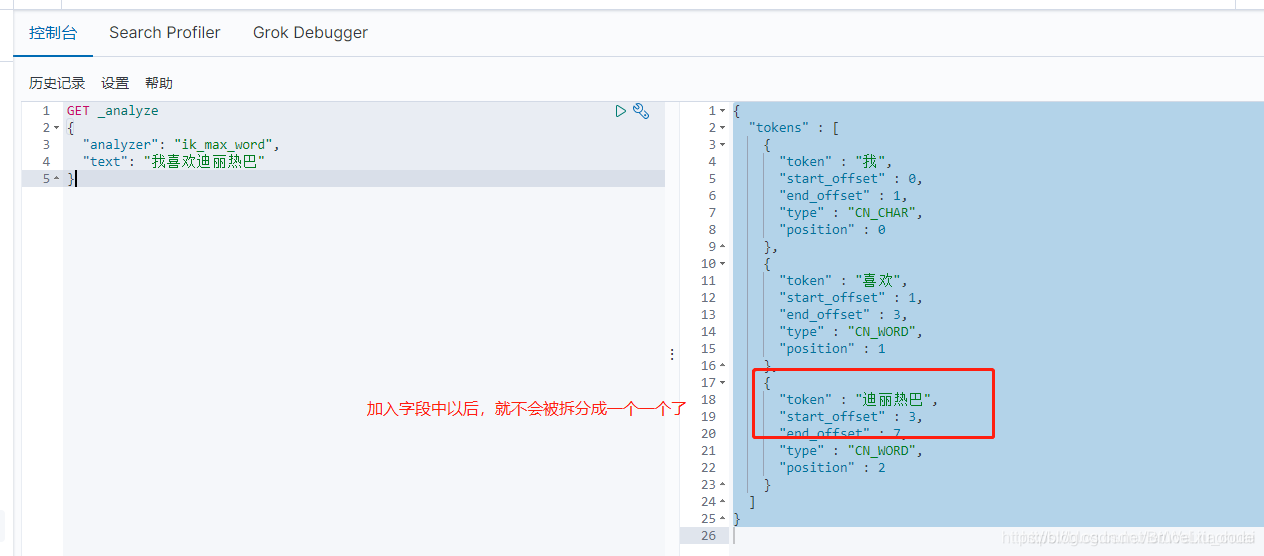Image resolution: width=1264 pixels, height=556 pixels.
Task: Click response line "type" : "CN_CHAR"
Action: click(850, 213)
